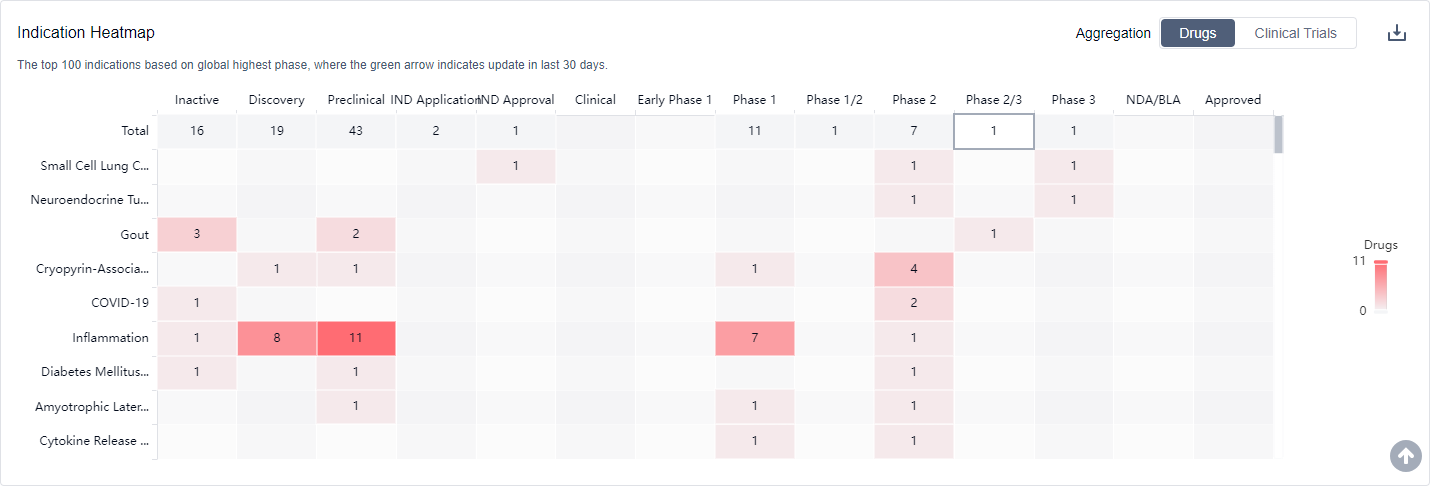The image size is (1435, 489).
Task: Click COVID-19 Phase 2 cell showing 2
Action: point(914,303)
